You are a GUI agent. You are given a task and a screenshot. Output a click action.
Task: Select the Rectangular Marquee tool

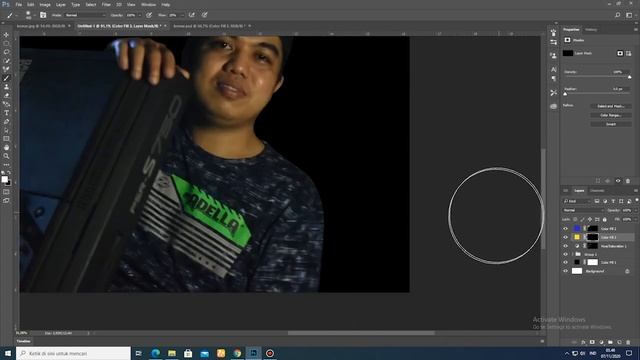click(x=6, y=44)
